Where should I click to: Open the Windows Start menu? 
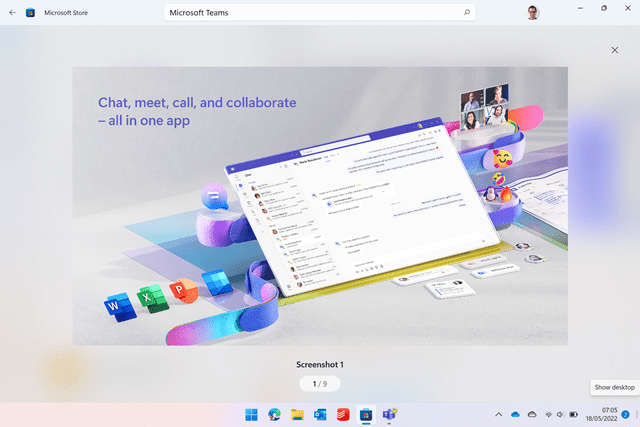[x=251, y=415]
